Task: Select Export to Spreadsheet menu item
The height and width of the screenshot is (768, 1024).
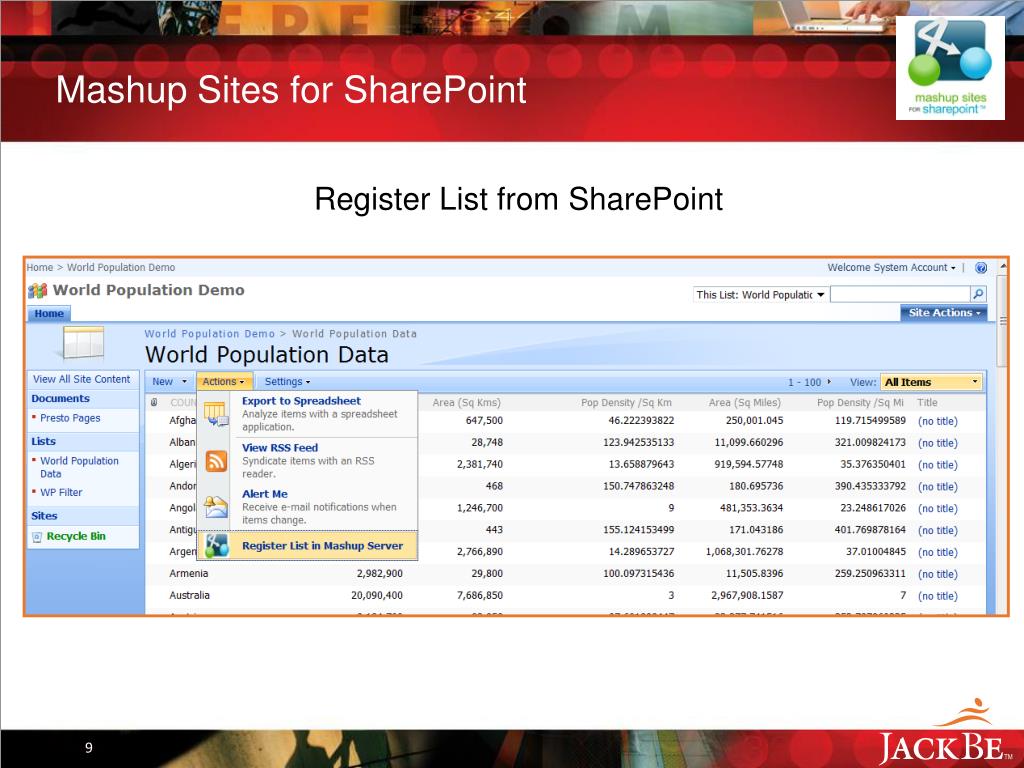Action: point(308,413)
